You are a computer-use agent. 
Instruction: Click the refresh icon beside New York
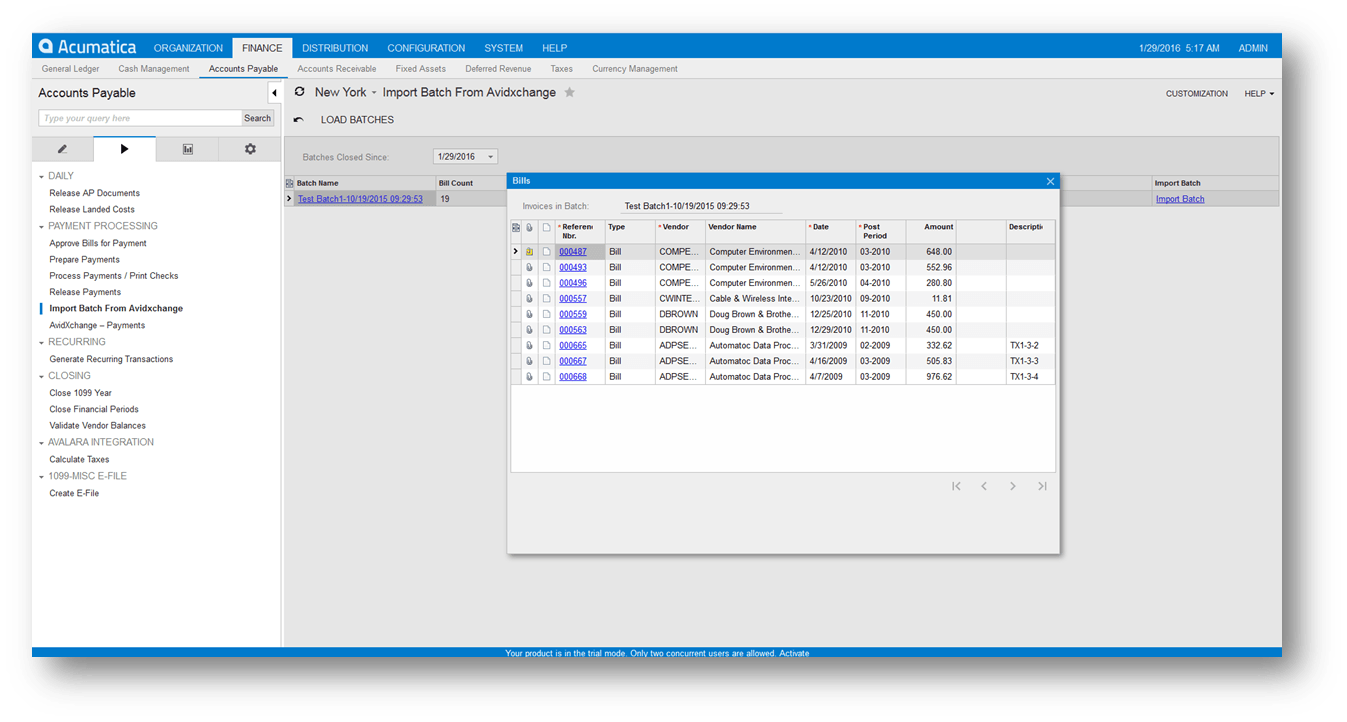pyautogui.click(x=299, y=92)
